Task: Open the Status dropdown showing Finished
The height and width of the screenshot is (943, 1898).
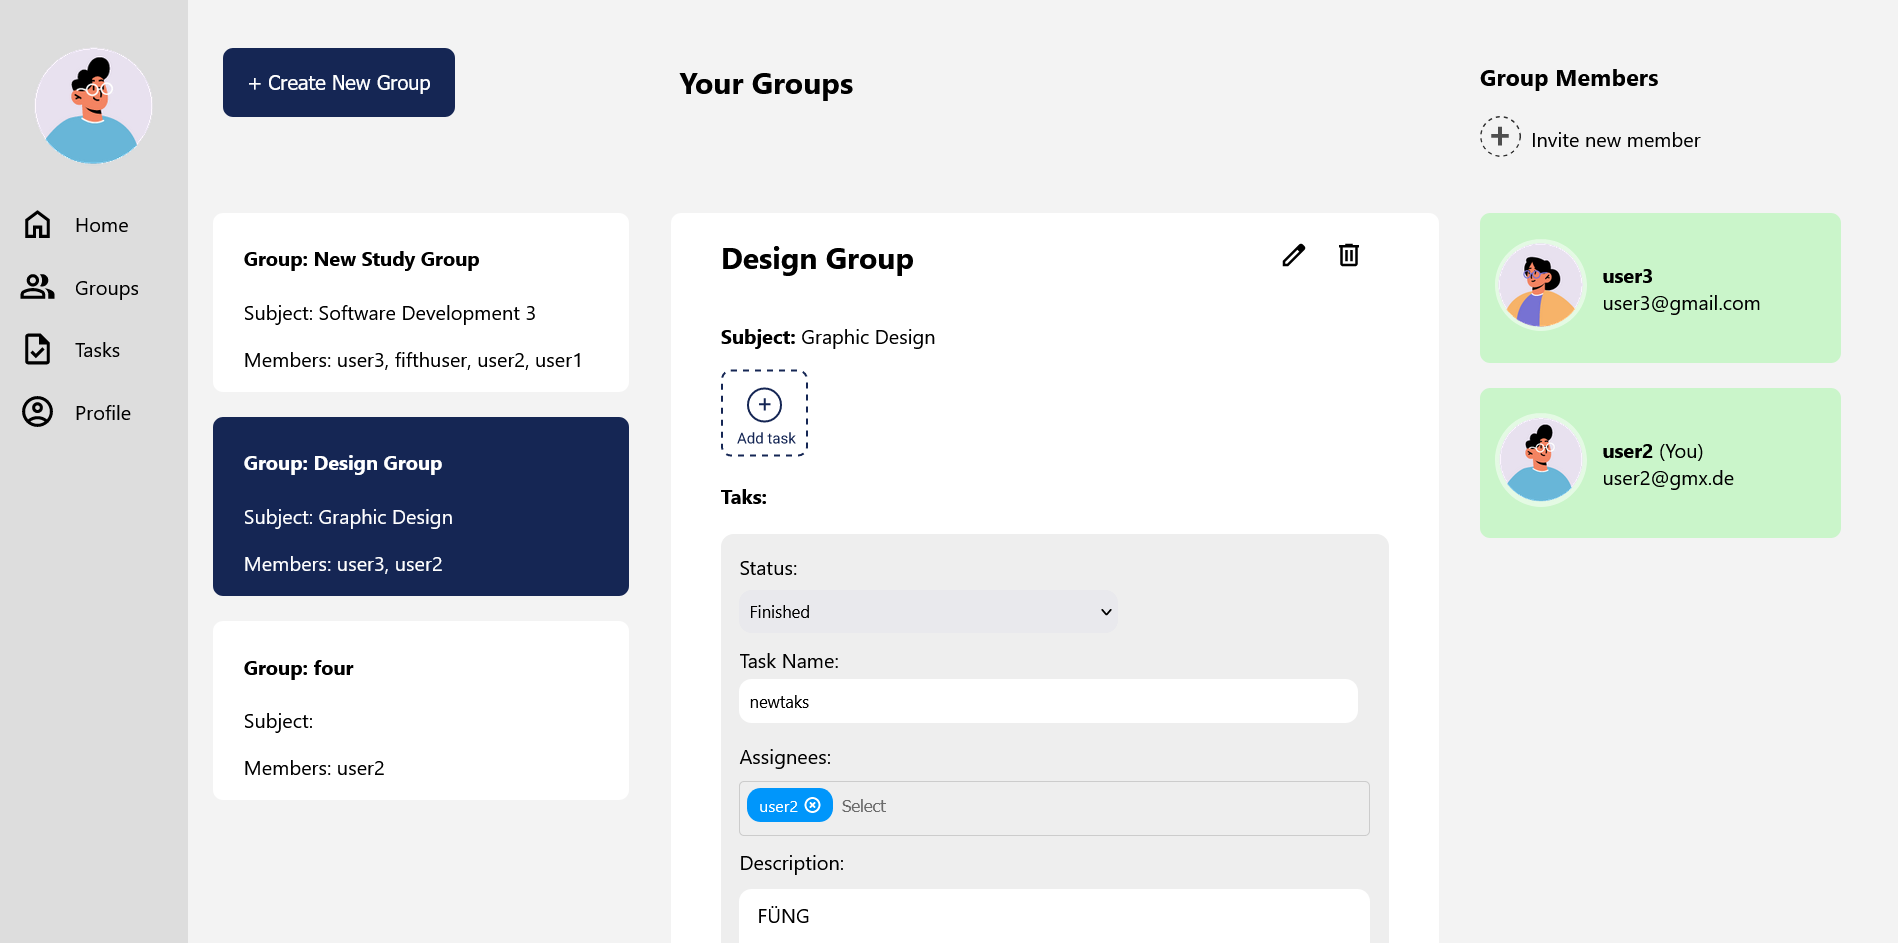Action: pos(927,612)
